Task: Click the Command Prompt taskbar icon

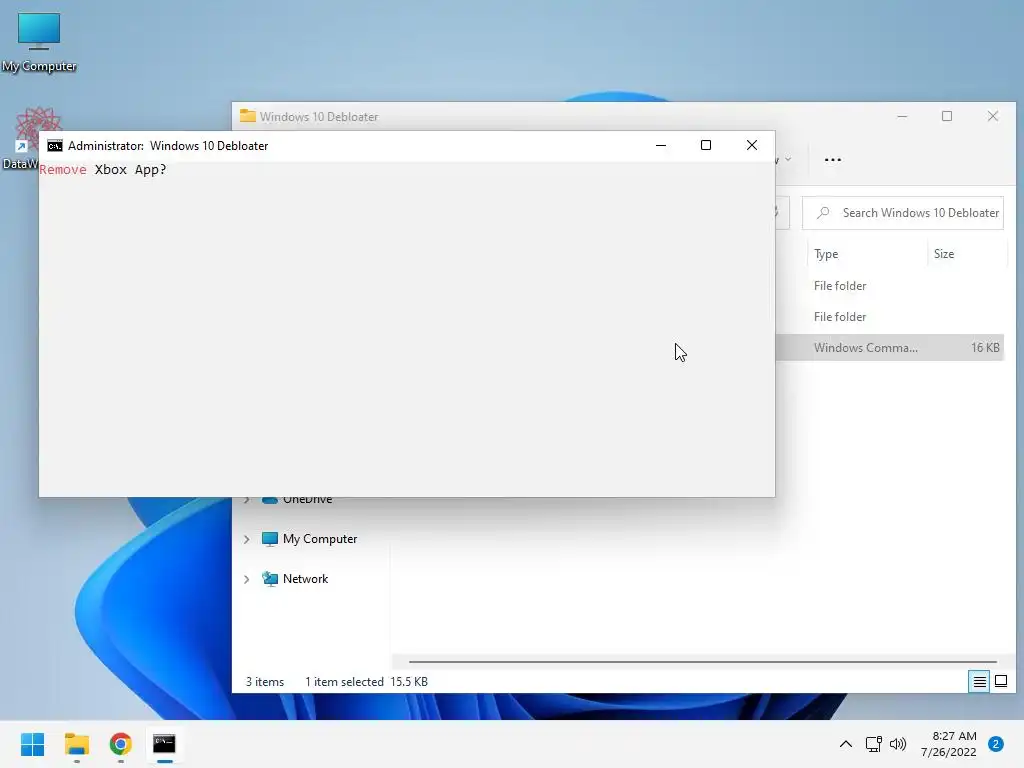Action: (x=165, y=744)
